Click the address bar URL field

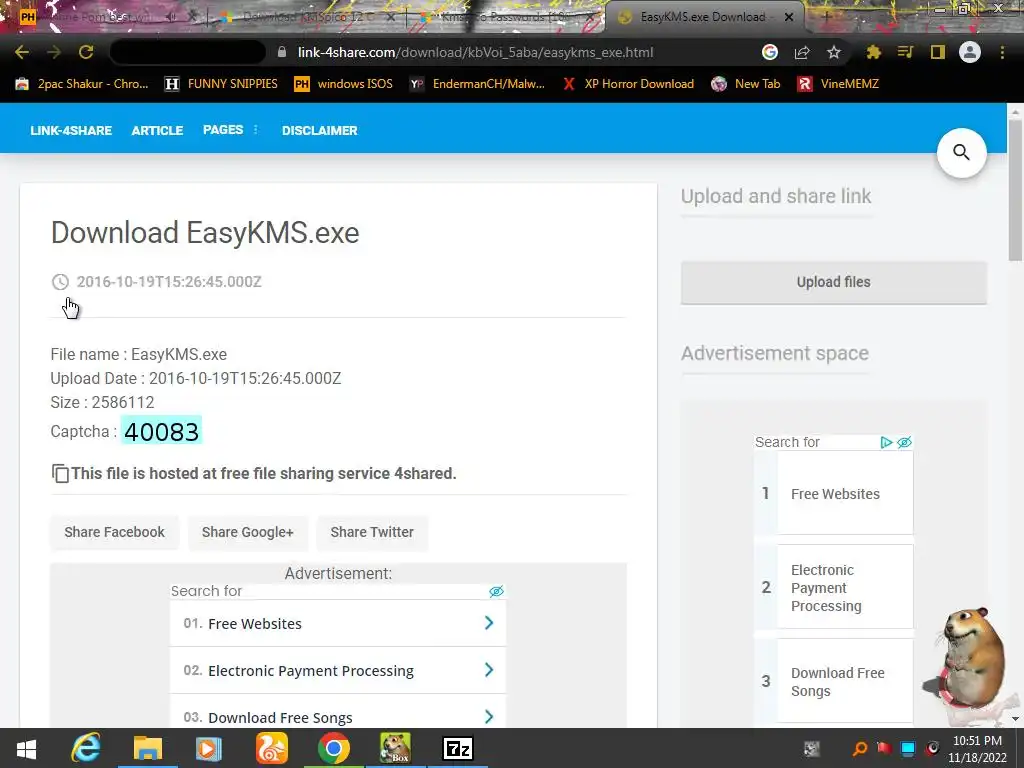pos(475,52)
